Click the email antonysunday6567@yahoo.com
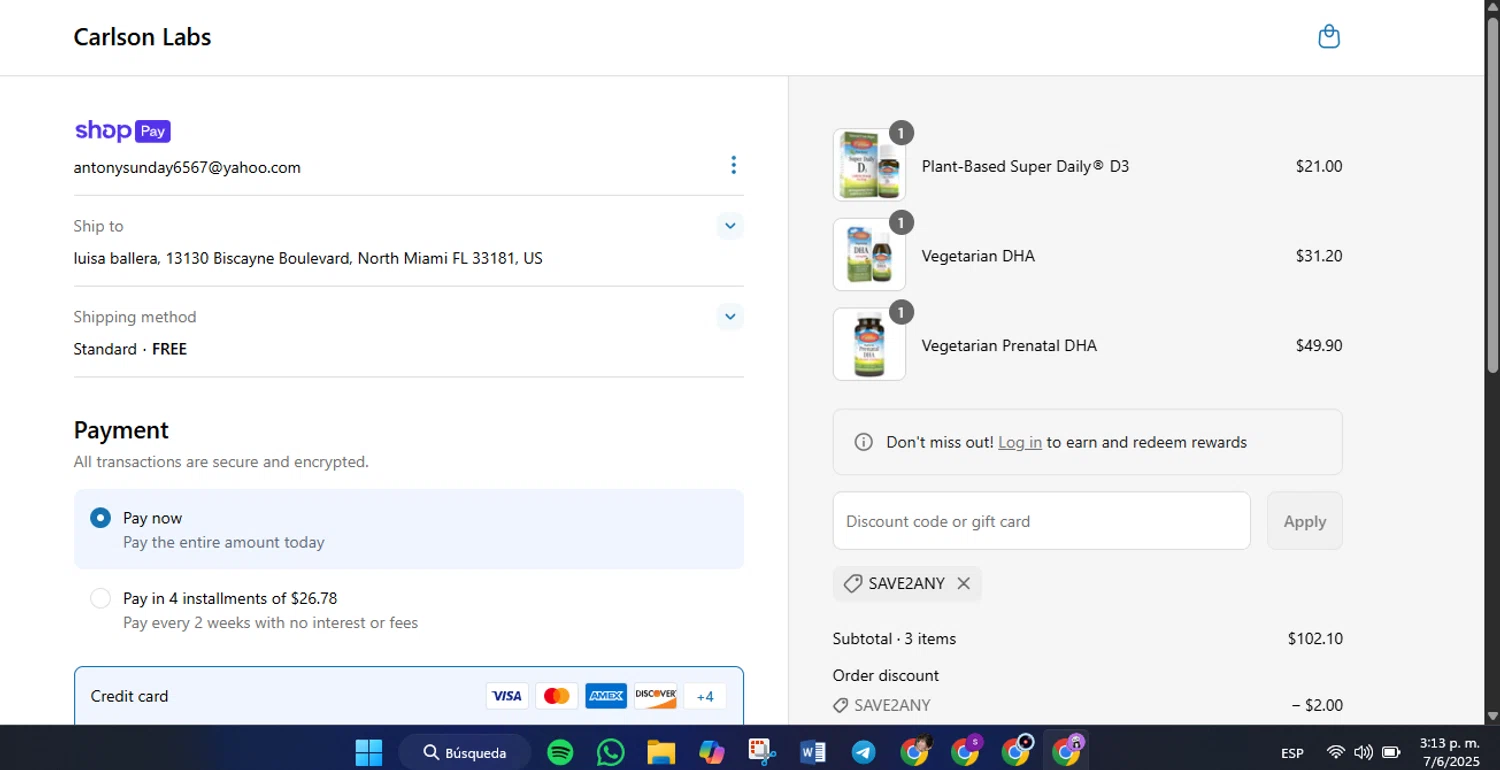Image resolution: width=1500 pixels, height=770 pixels. (187, 168)
